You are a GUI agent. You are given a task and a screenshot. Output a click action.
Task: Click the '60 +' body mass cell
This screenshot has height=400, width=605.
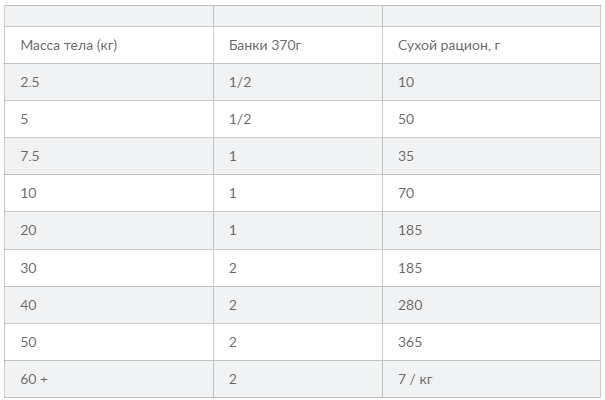click(109, 379)
